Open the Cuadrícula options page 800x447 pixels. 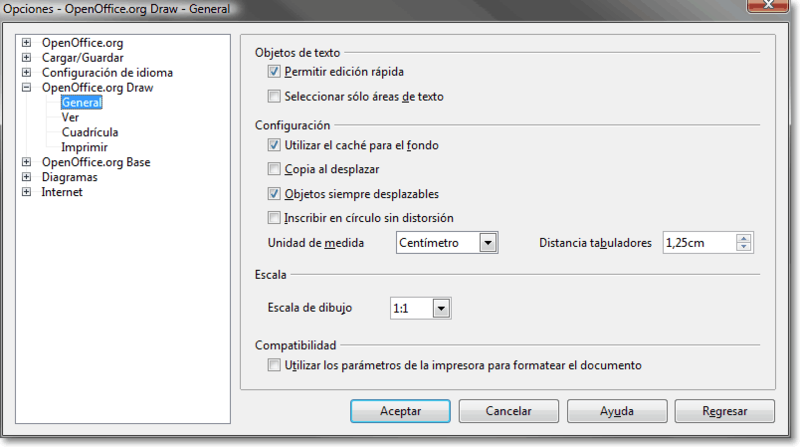(90, 132)
